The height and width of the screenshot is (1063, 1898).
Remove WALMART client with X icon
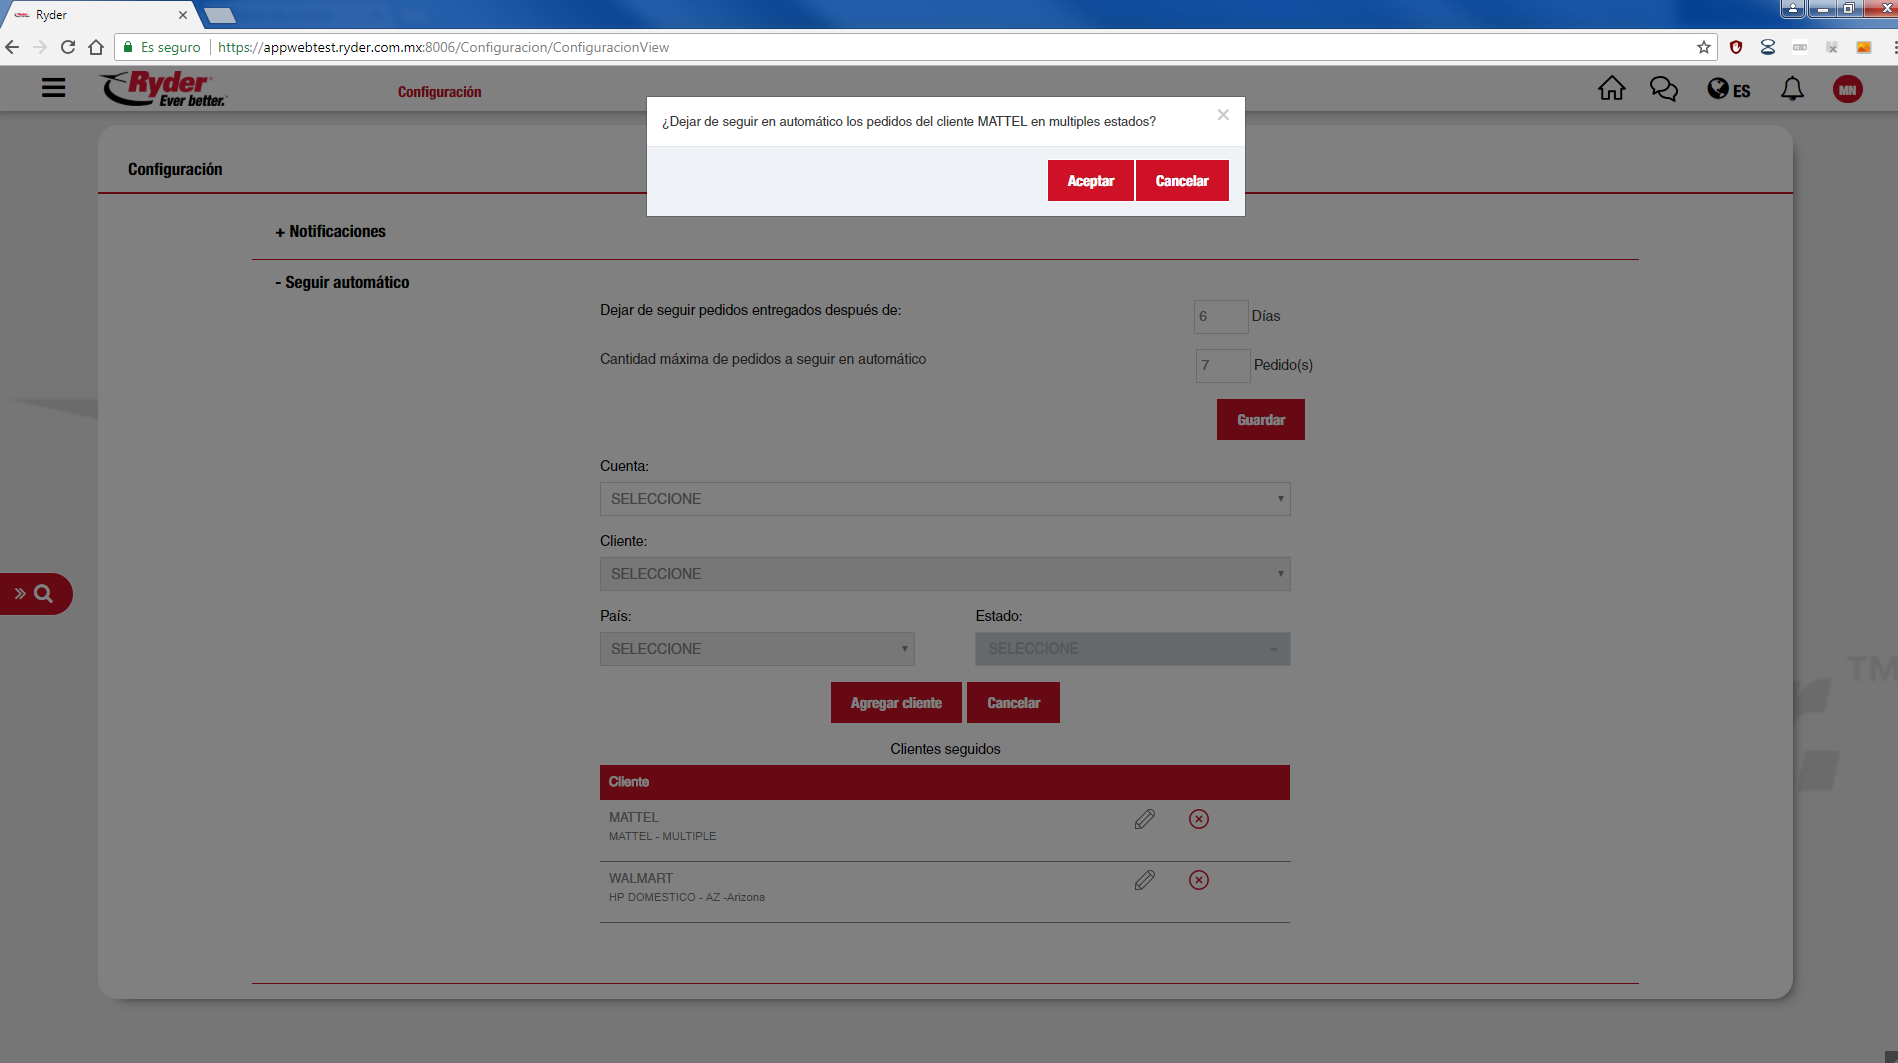pyautogui.click(x=1198, y=880)
